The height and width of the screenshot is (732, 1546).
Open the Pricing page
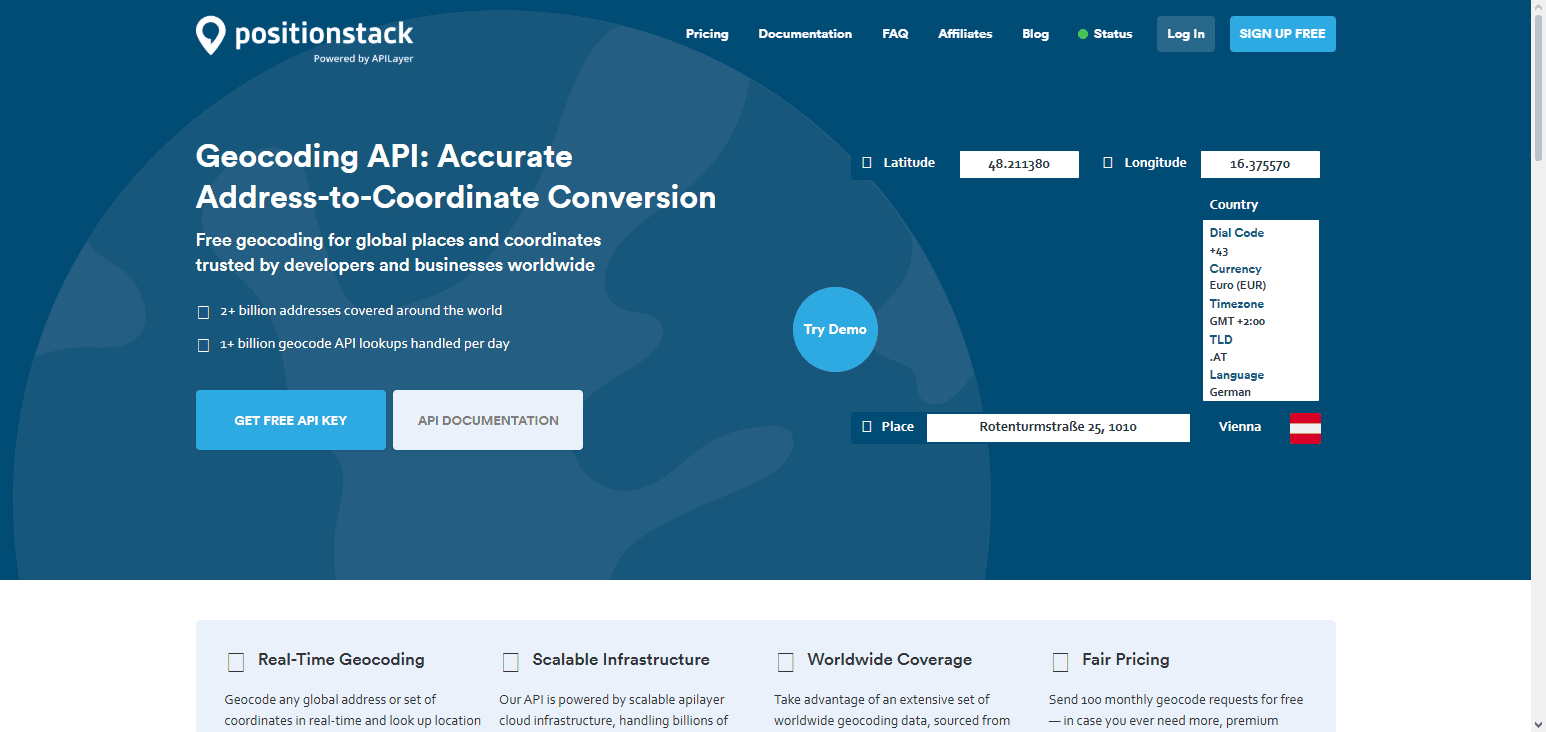coord(707,34)
